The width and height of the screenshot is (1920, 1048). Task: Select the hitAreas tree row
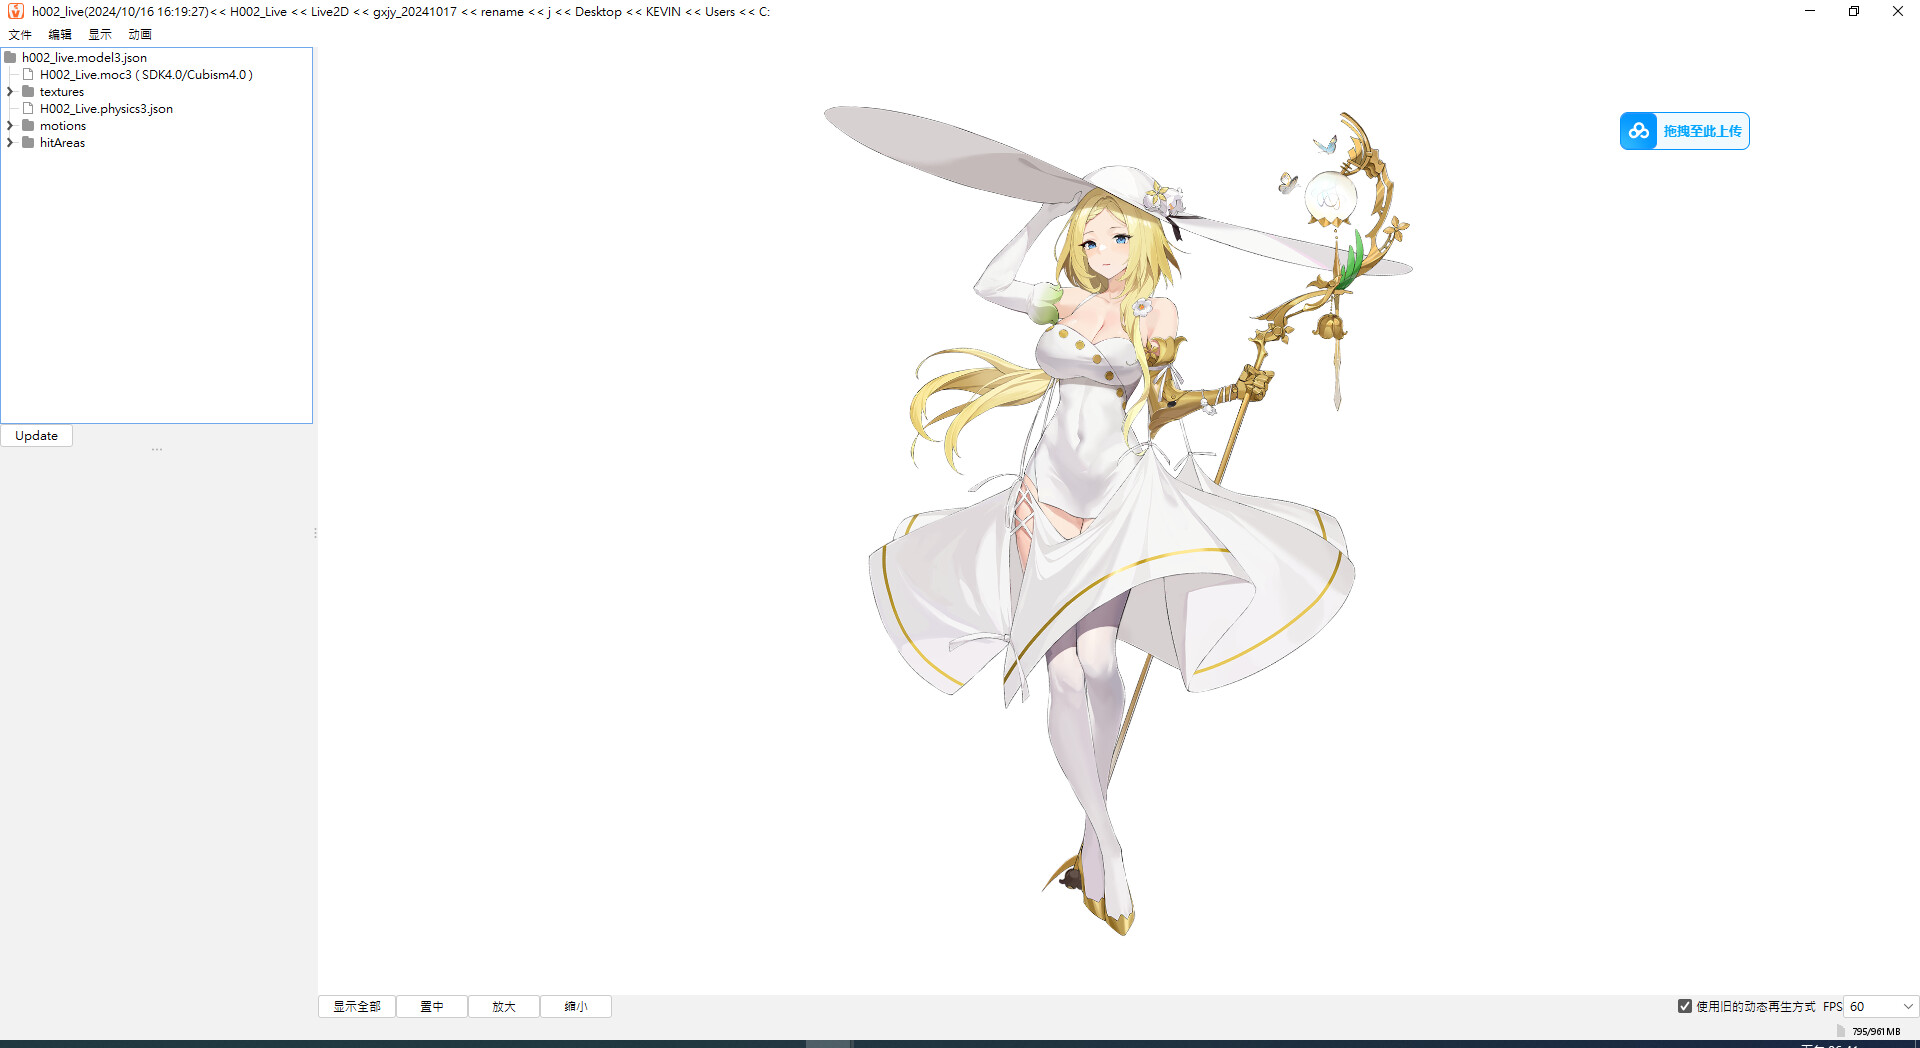tap(62, 142)
